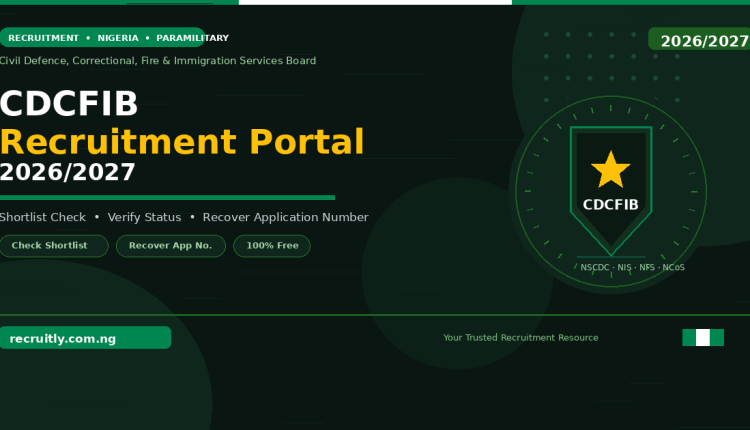Click 'Civil Defence, Correctional, Fire & Immigration Services Board'
This screenshot has height=430, width=750.
tap(158, 61)
